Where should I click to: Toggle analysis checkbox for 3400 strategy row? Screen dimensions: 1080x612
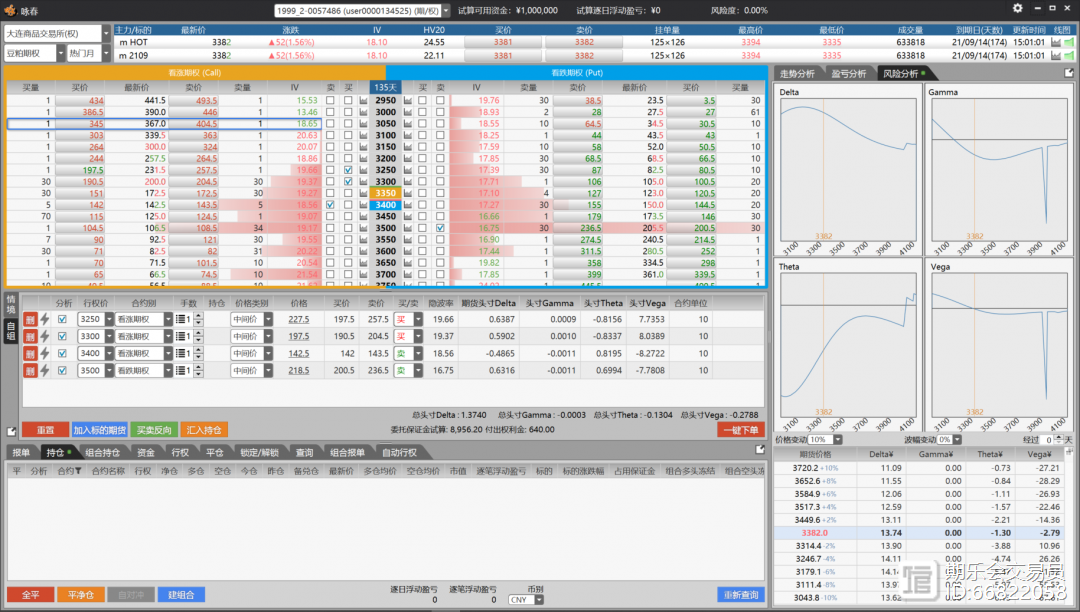click(x=63, y=354)
